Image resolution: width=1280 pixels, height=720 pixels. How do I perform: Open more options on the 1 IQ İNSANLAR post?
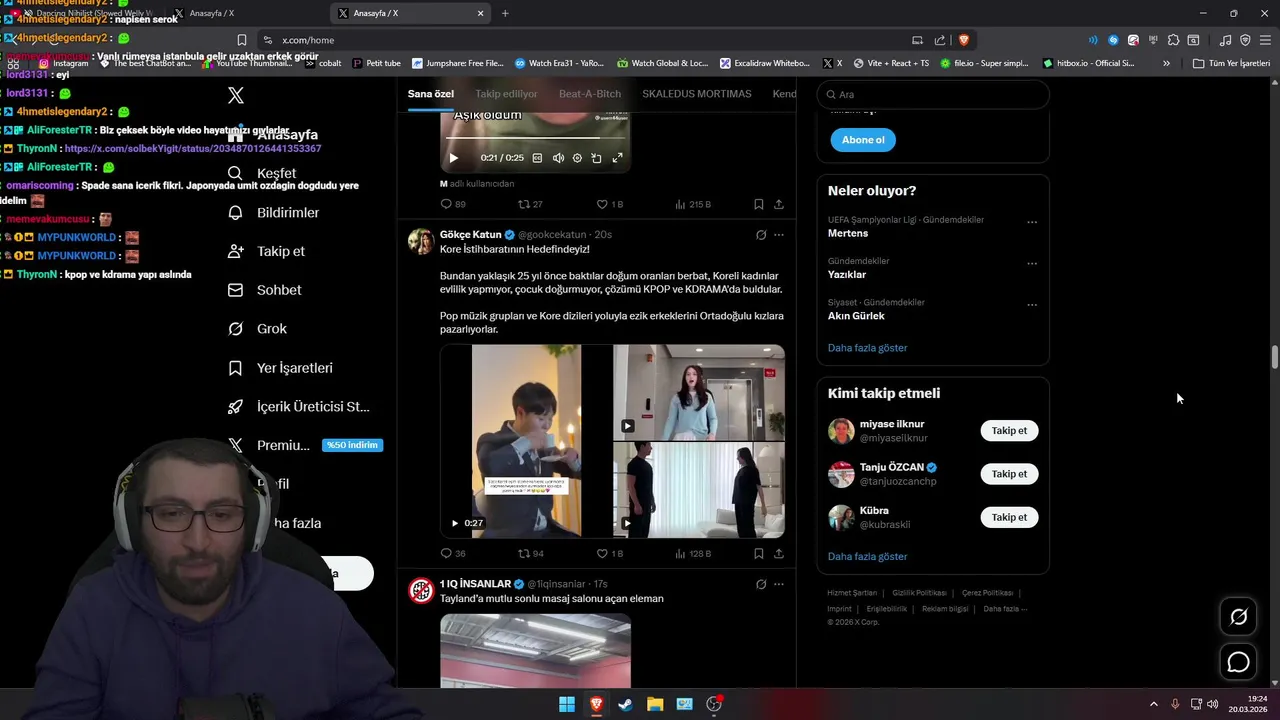(x=779, y=584)
